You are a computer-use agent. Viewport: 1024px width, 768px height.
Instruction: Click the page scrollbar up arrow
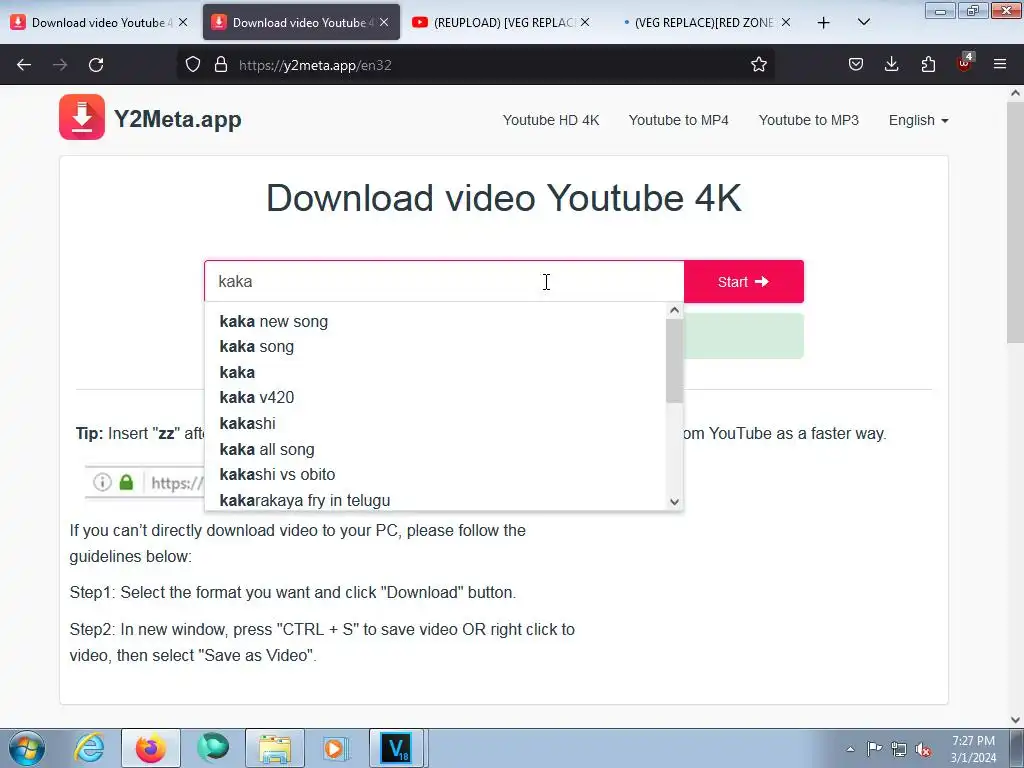click(x=1015, y=93)
